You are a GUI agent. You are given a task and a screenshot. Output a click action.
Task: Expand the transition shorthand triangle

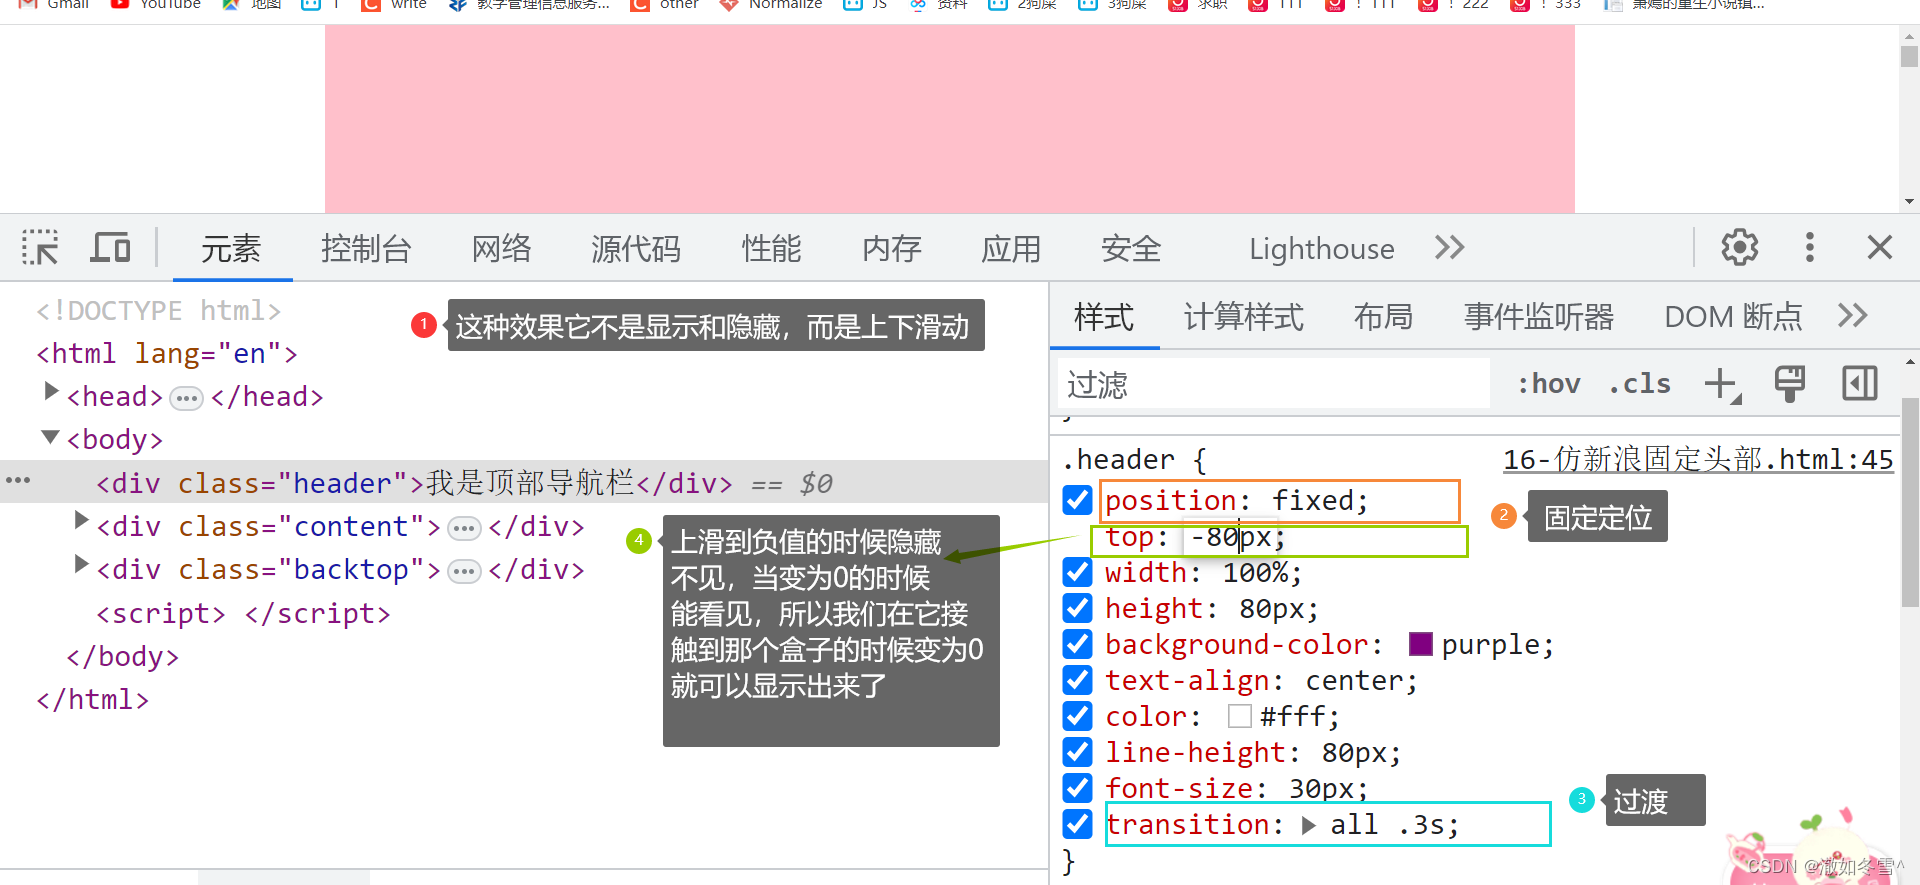pos(1308,825)
